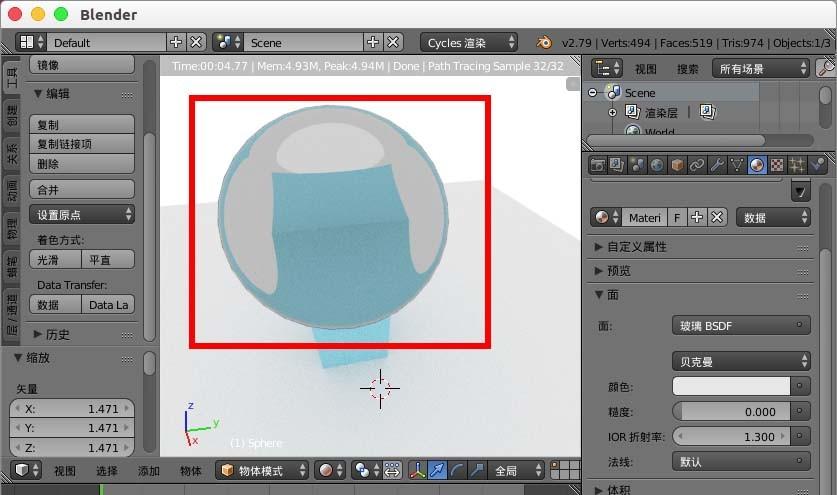Screen dimensions: 837x495
Task: Open the Physics properties tab
Action: tap(817, 165)
